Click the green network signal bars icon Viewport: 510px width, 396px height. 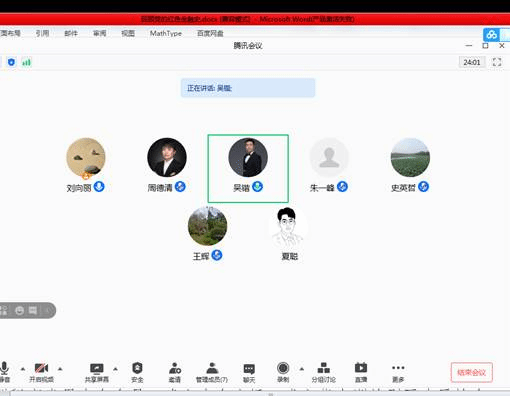pos(26,62)
